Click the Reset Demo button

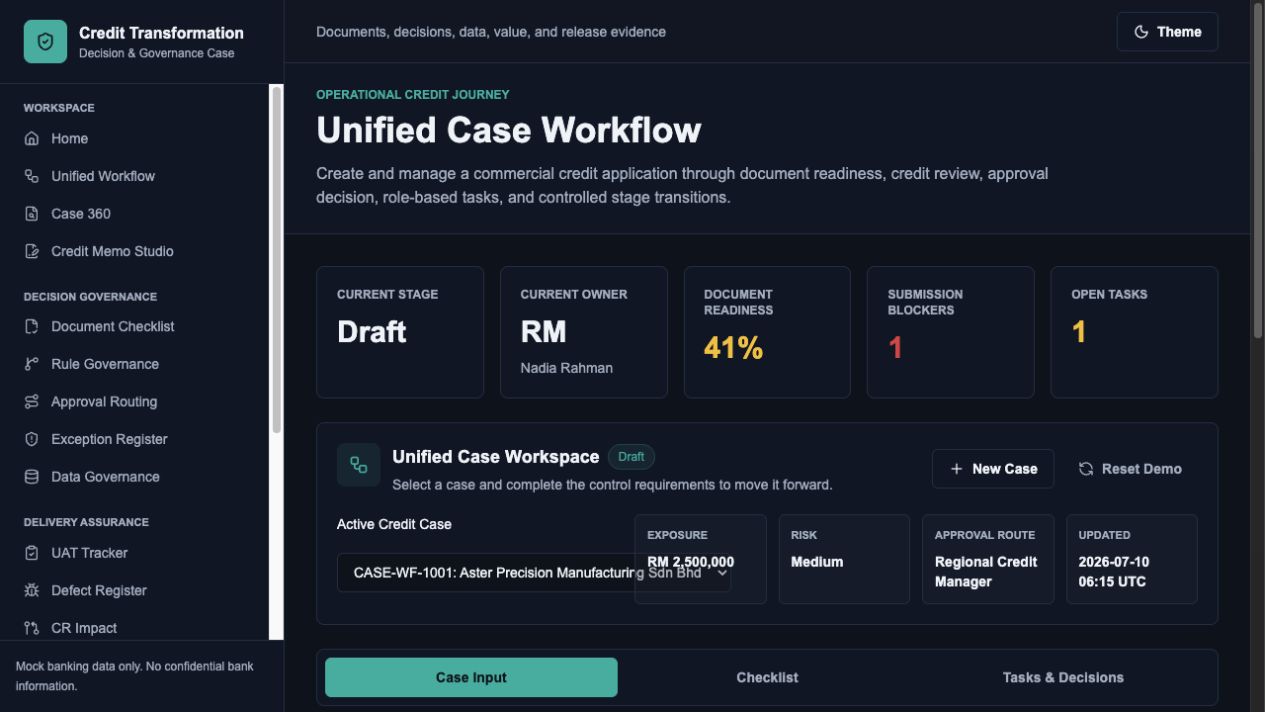pos(1130,469)
